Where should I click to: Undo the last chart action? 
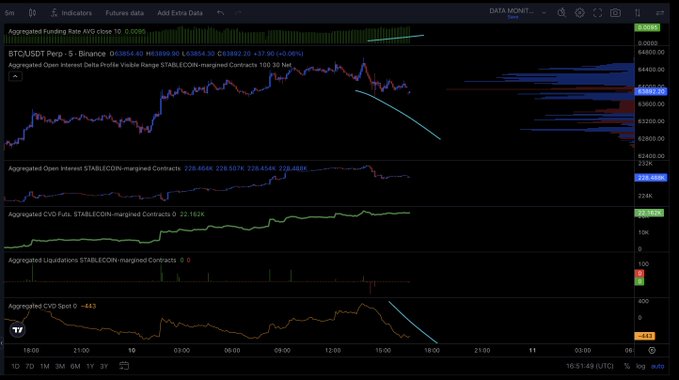click(220, 13)
